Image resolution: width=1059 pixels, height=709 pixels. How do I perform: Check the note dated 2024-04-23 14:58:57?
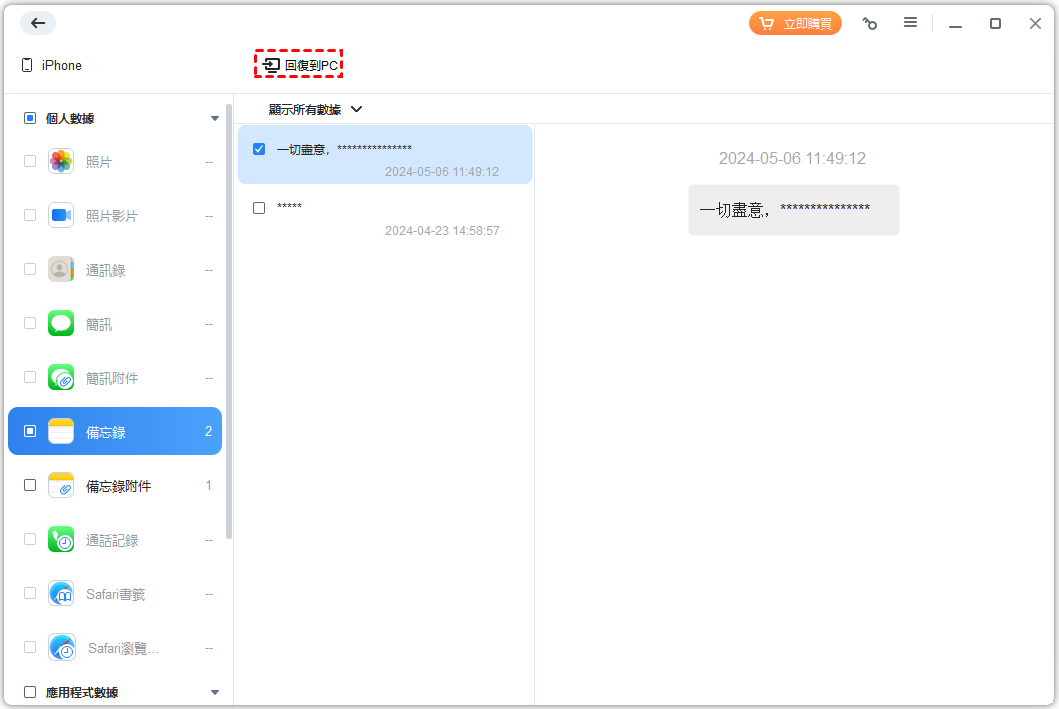click(x=259, y=208)
